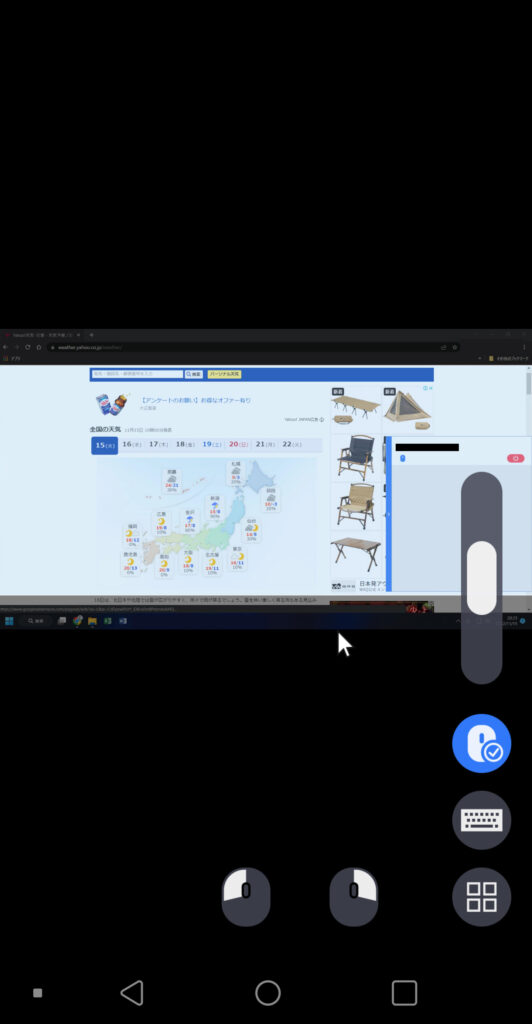Click 新潟 weather icon on map
Screen dimensions: 532x1024
[214, 506]
